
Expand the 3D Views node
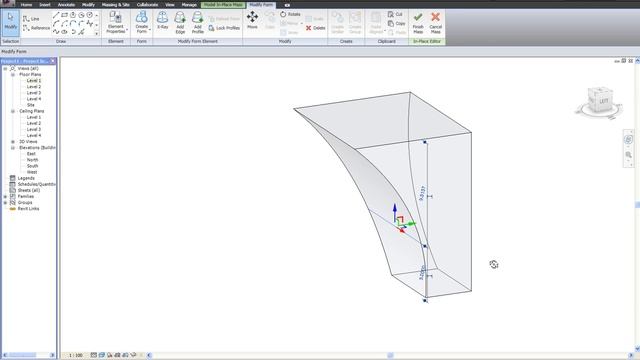[x=13, y=142]
